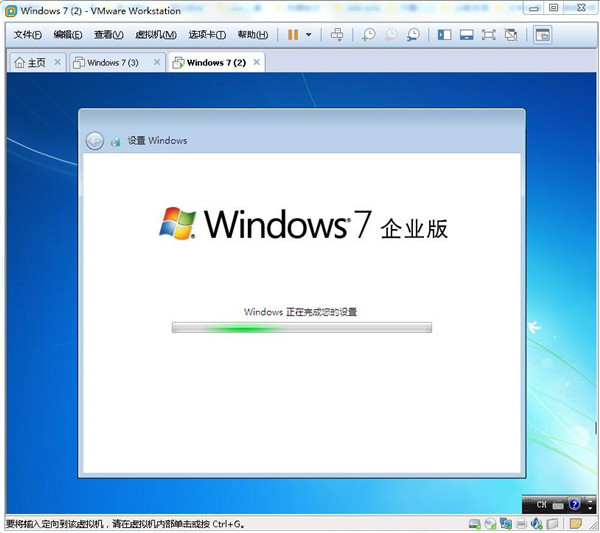Screen dimensions: 600x533
Task: Close the 主页 tab
Action: click(x=57, y=62)
